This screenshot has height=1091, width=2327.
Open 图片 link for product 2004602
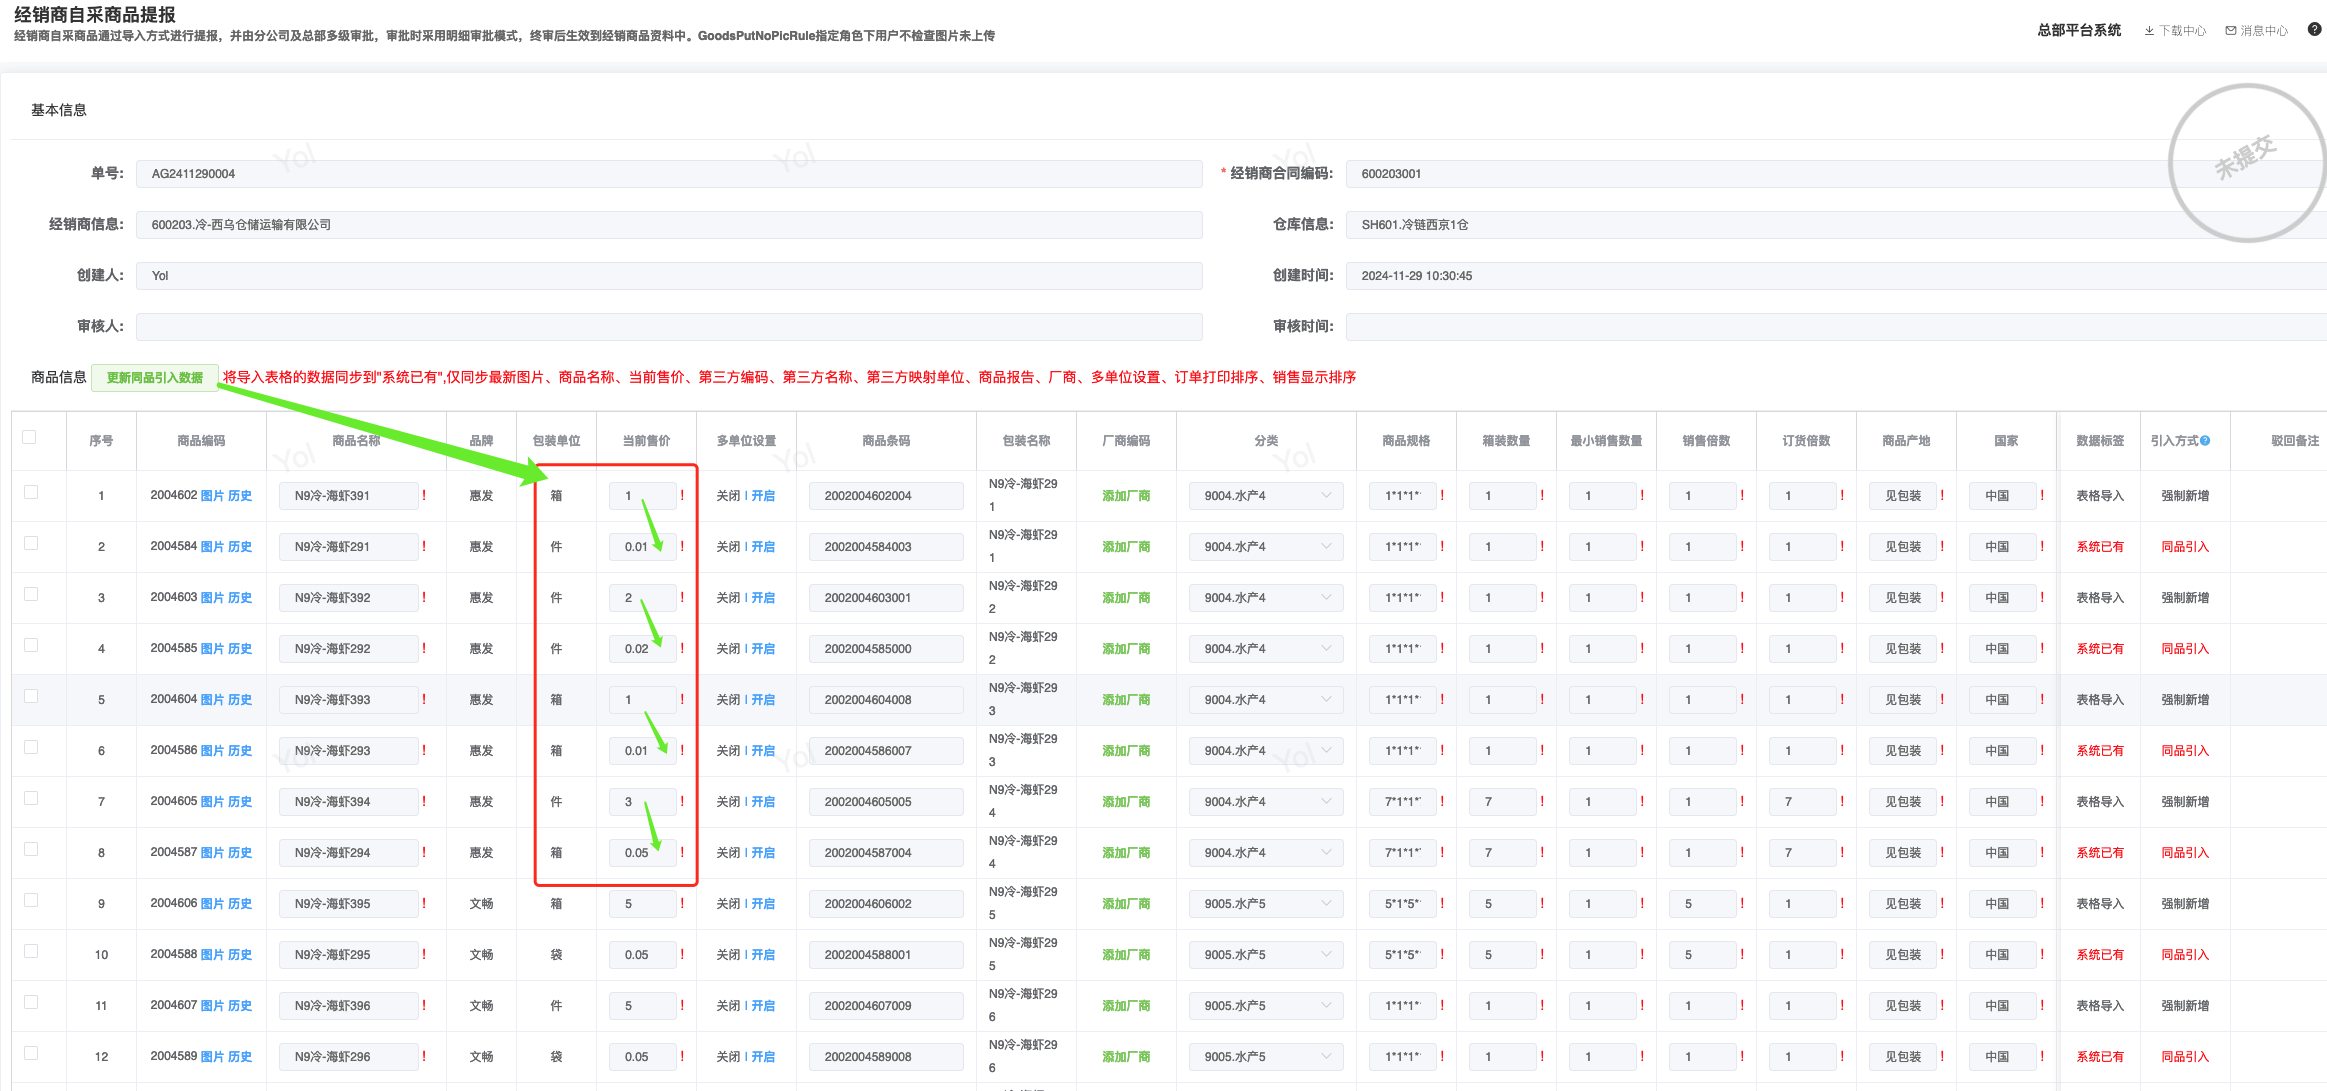(212, 496)
